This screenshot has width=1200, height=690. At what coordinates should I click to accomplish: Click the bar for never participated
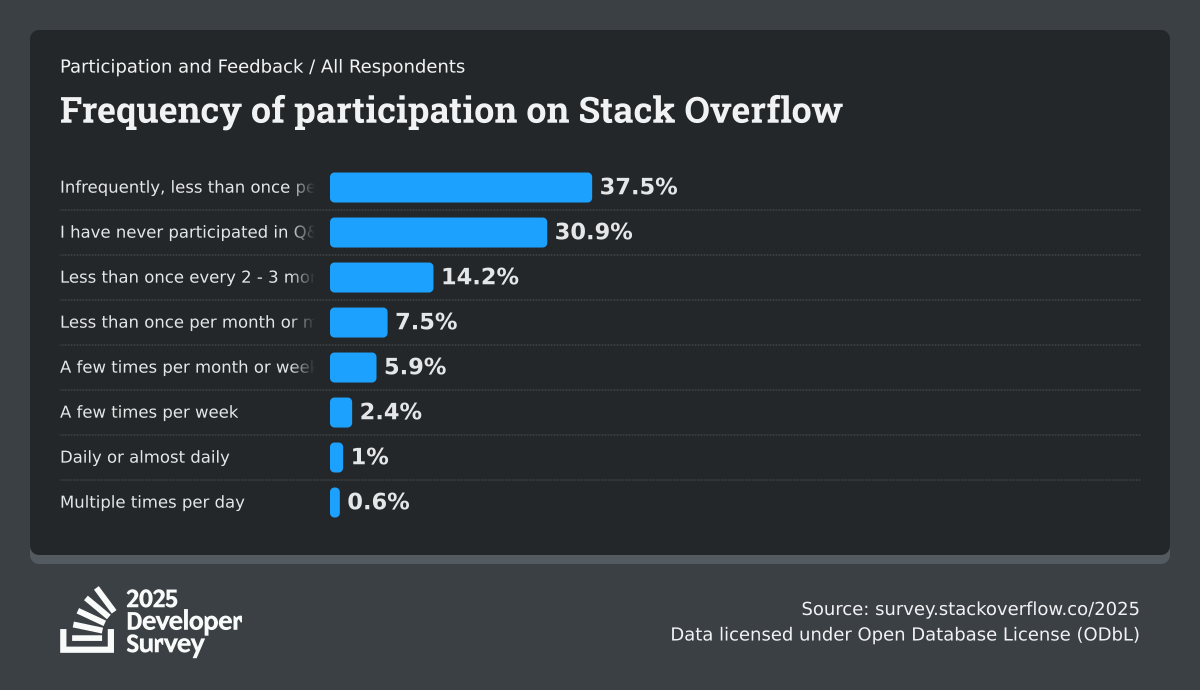[438, 232]
